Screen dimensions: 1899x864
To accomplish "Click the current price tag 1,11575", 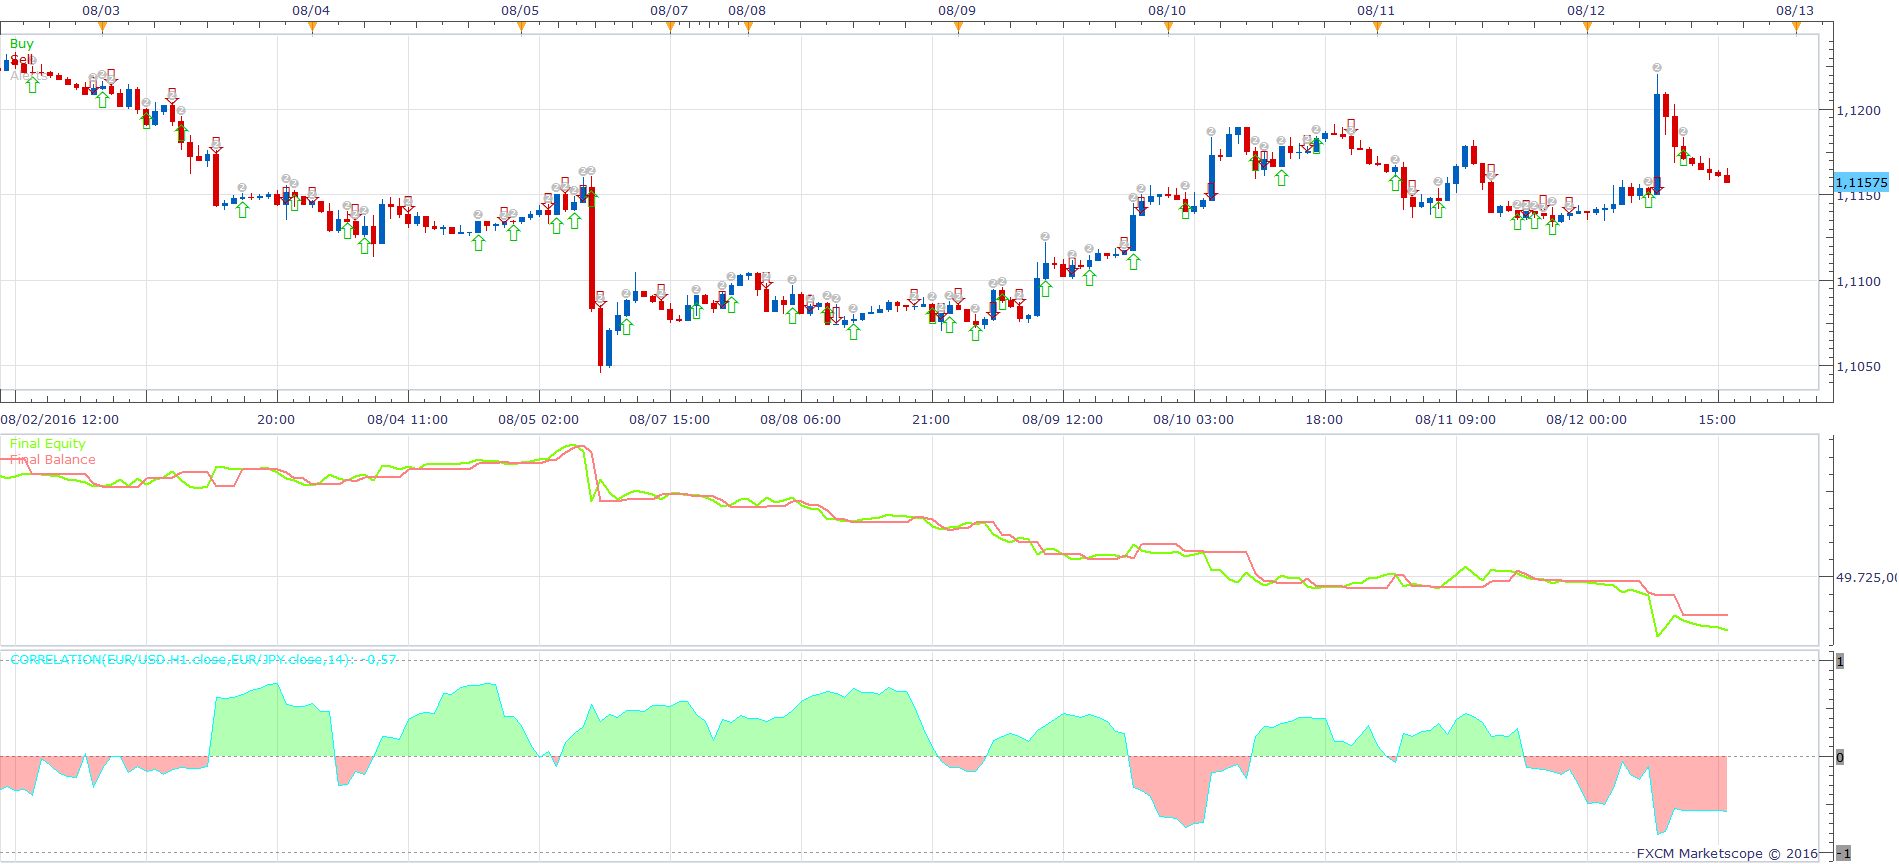I will tap(1861, 182).
